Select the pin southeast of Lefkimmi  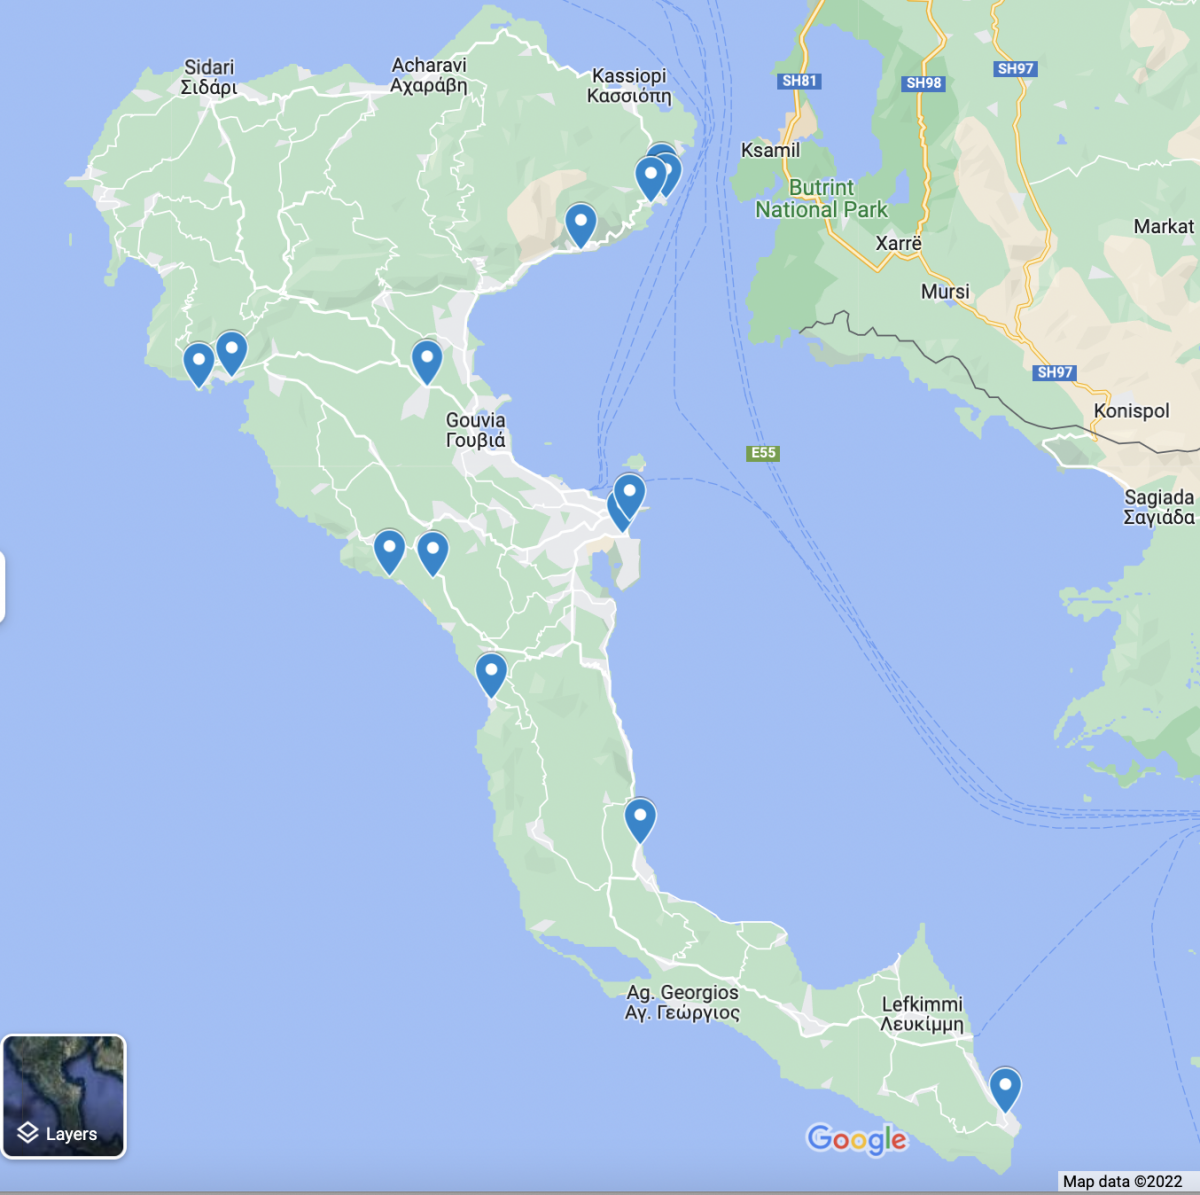[x=1005, y=1089]
